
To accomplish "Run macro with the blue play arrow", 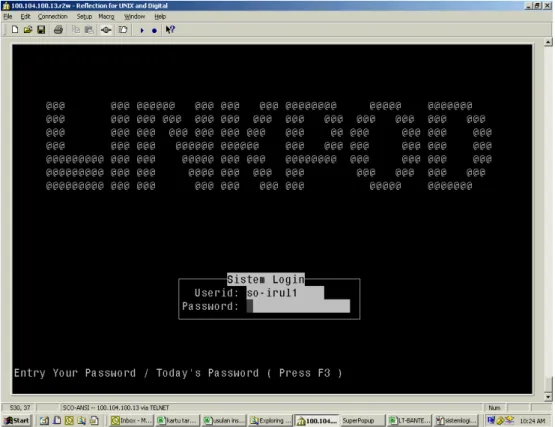I will 142,30.
